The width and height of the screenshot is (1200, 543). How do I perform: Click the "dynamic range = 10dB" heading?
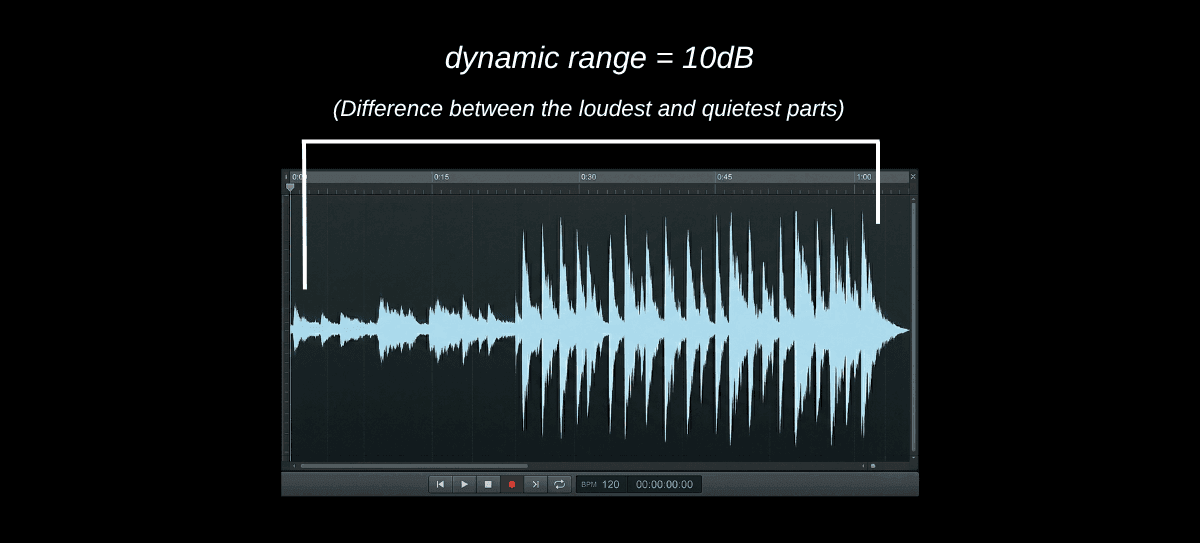[x=599, y=58]
